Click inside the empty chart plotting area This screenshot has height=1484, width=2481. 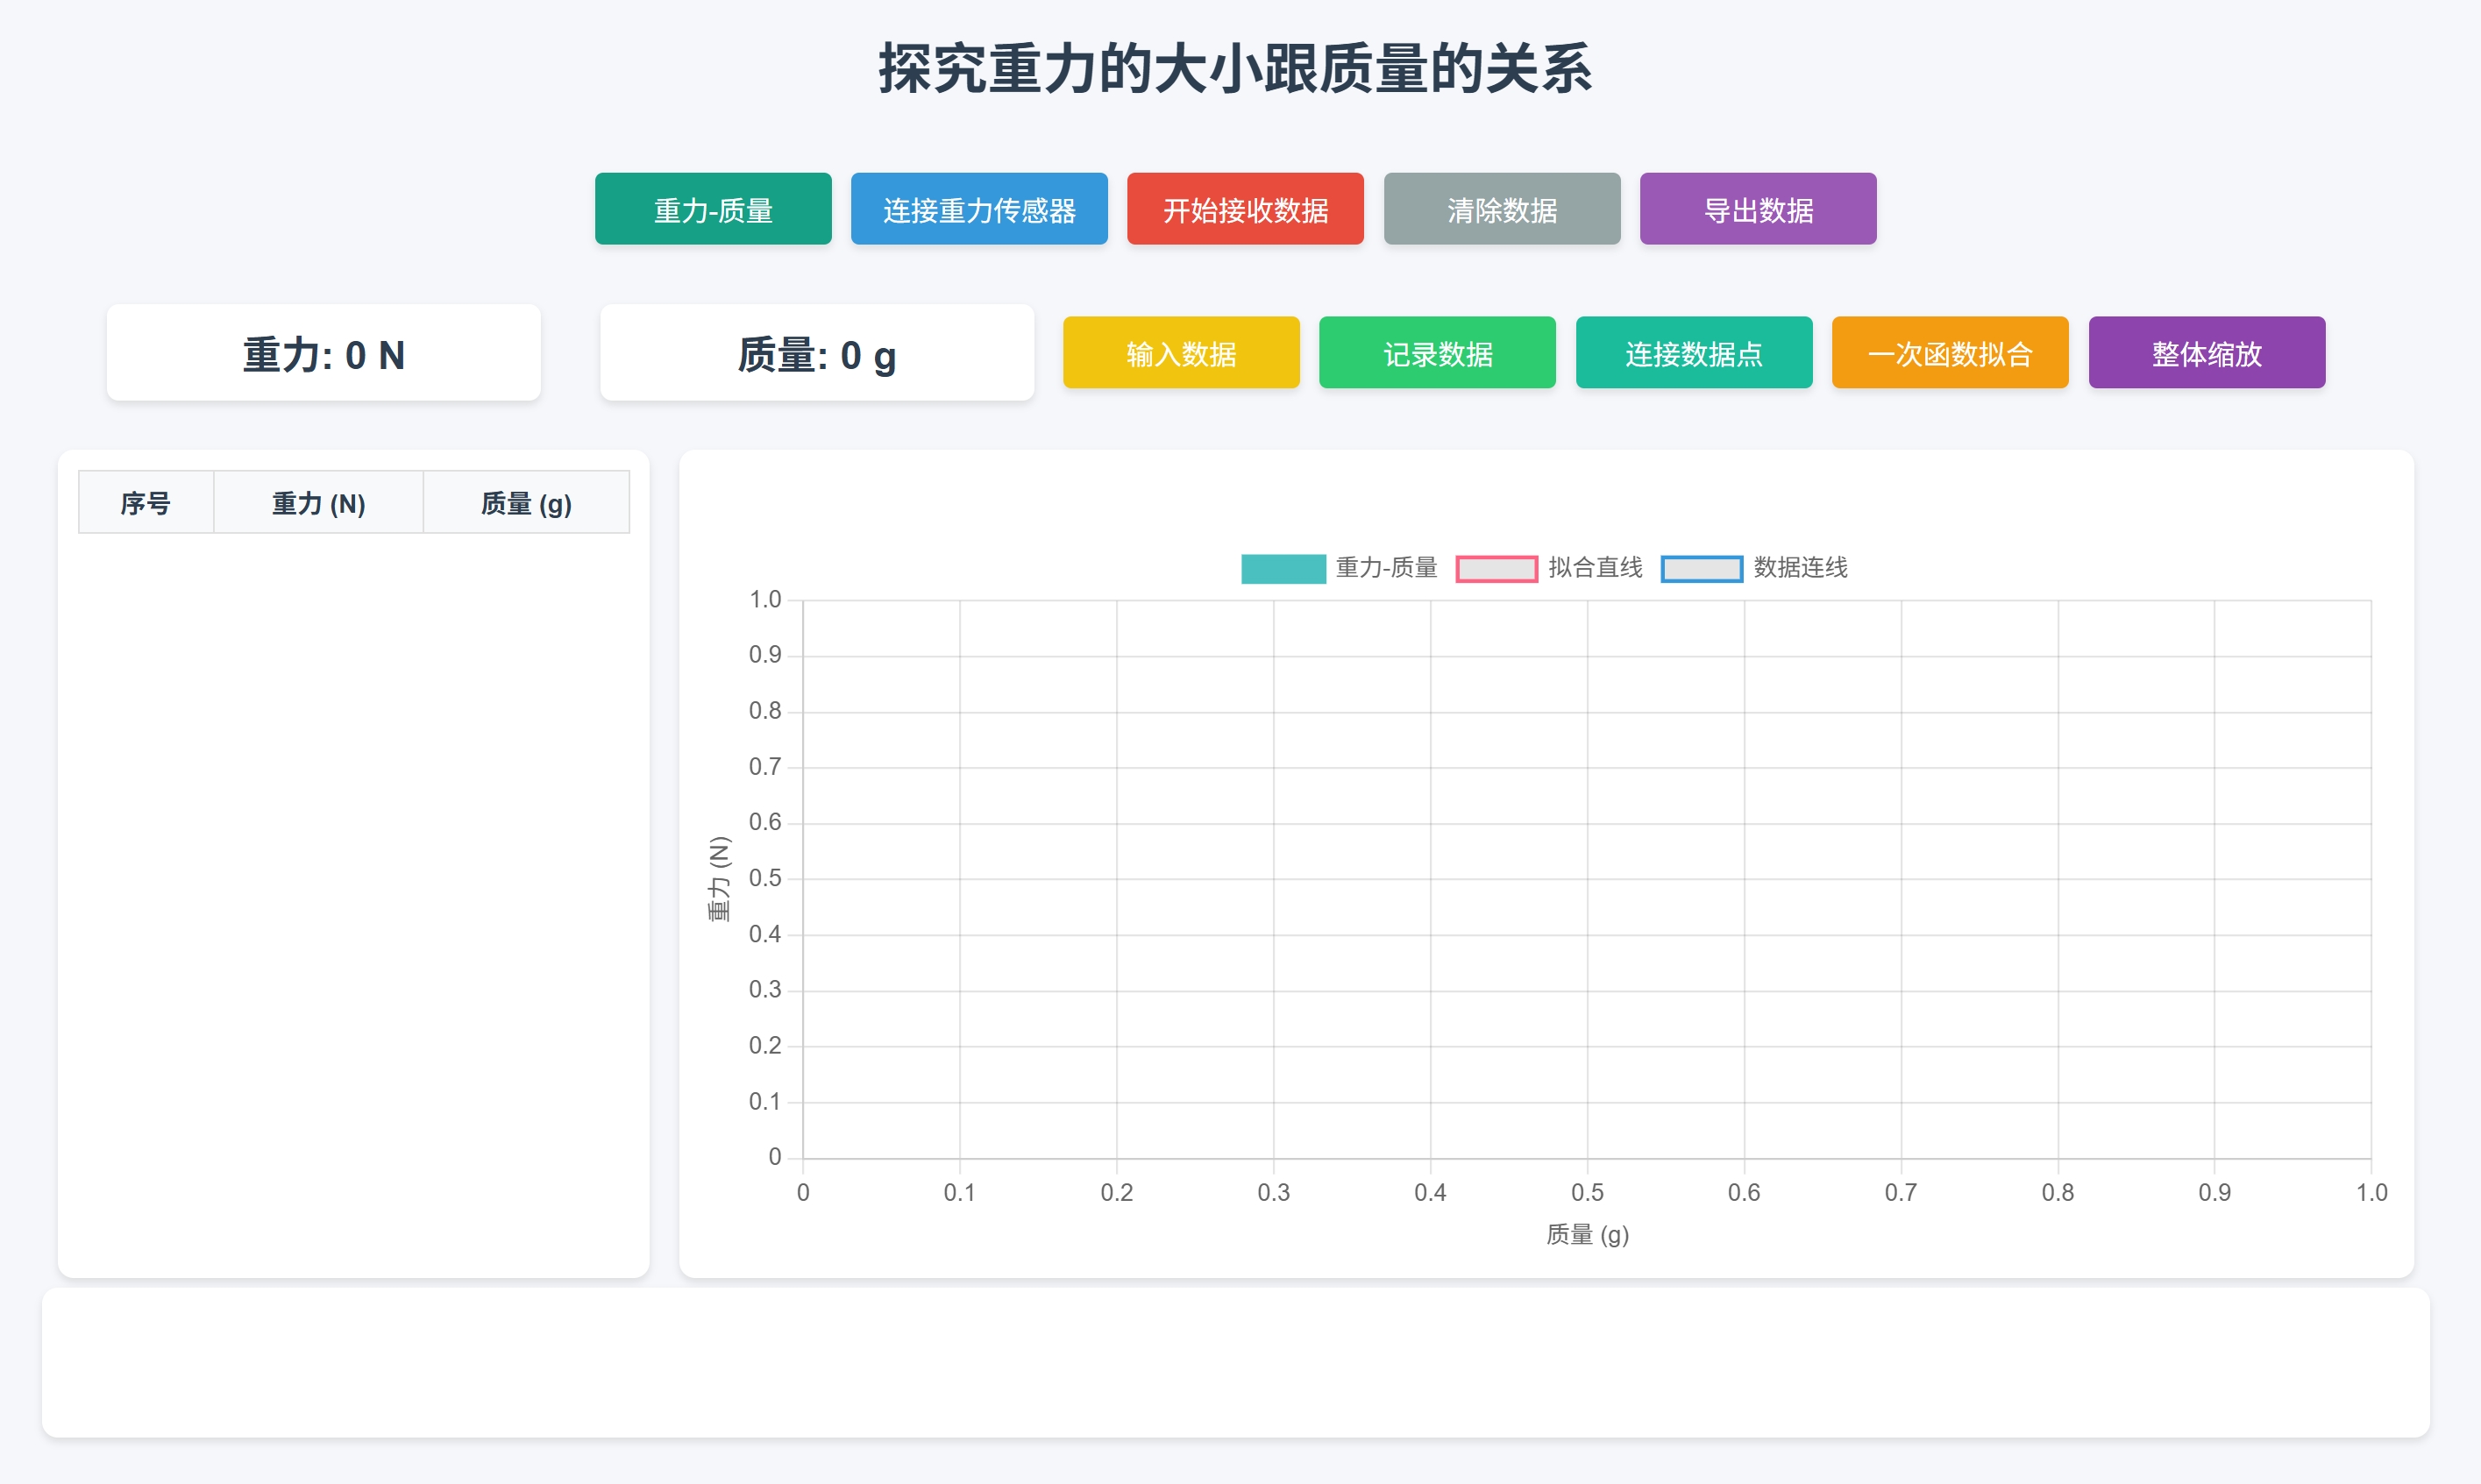pyautogui.click(x=1587, y=880)
